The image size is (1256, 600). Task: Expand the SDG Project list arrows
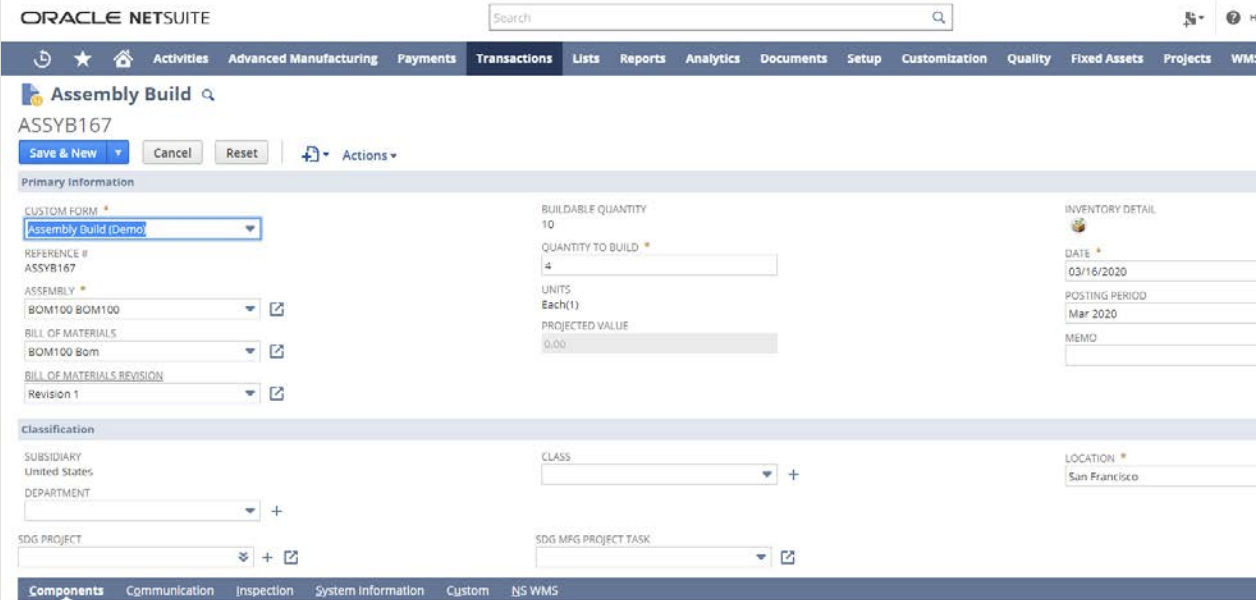coord(244,557)
